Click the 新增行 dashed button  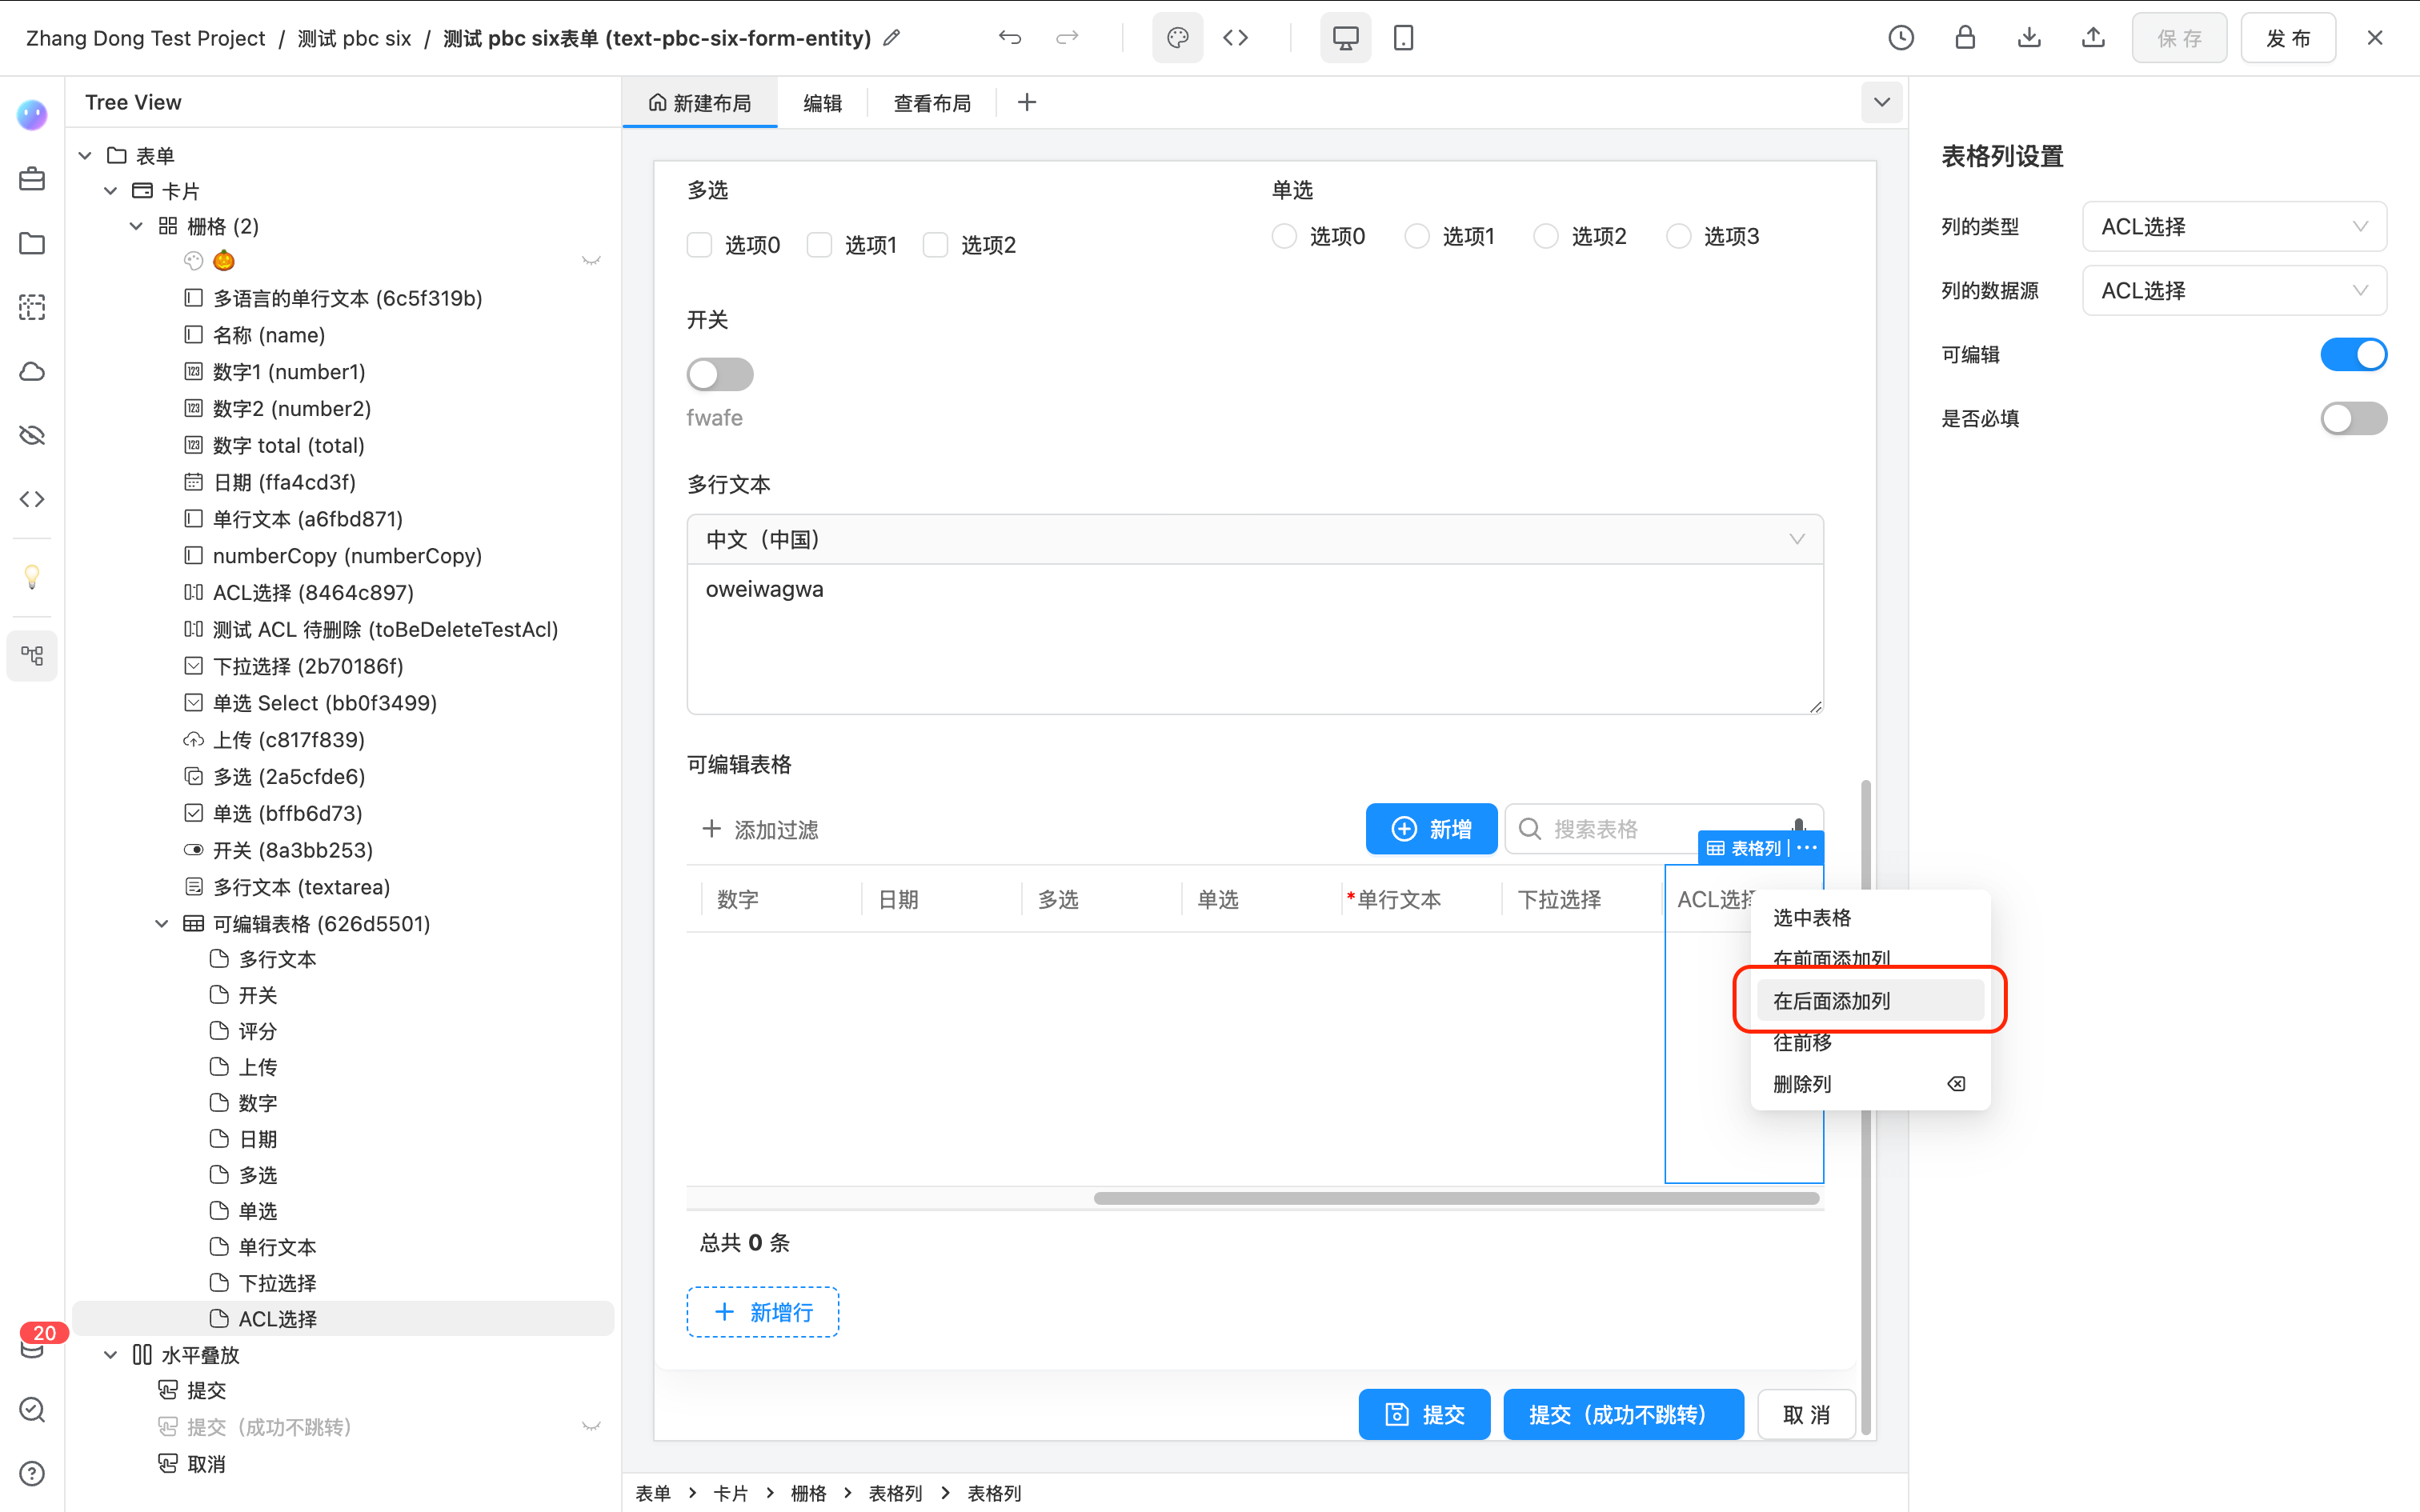coord(762,1312)
